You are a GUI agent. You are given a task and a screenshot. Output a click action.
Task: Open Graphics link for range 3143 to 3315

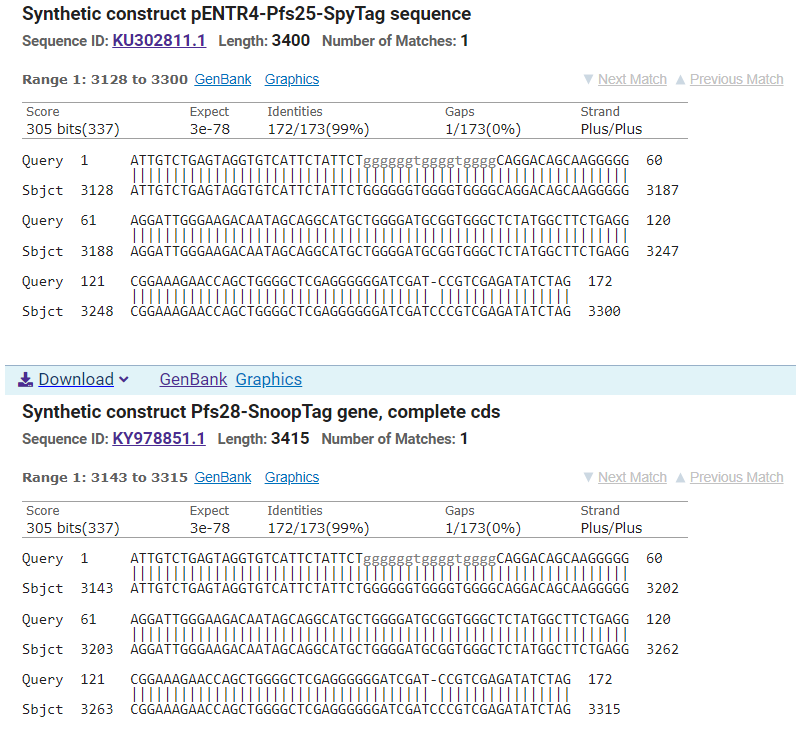pyautogui.click(x=292, y=478)
